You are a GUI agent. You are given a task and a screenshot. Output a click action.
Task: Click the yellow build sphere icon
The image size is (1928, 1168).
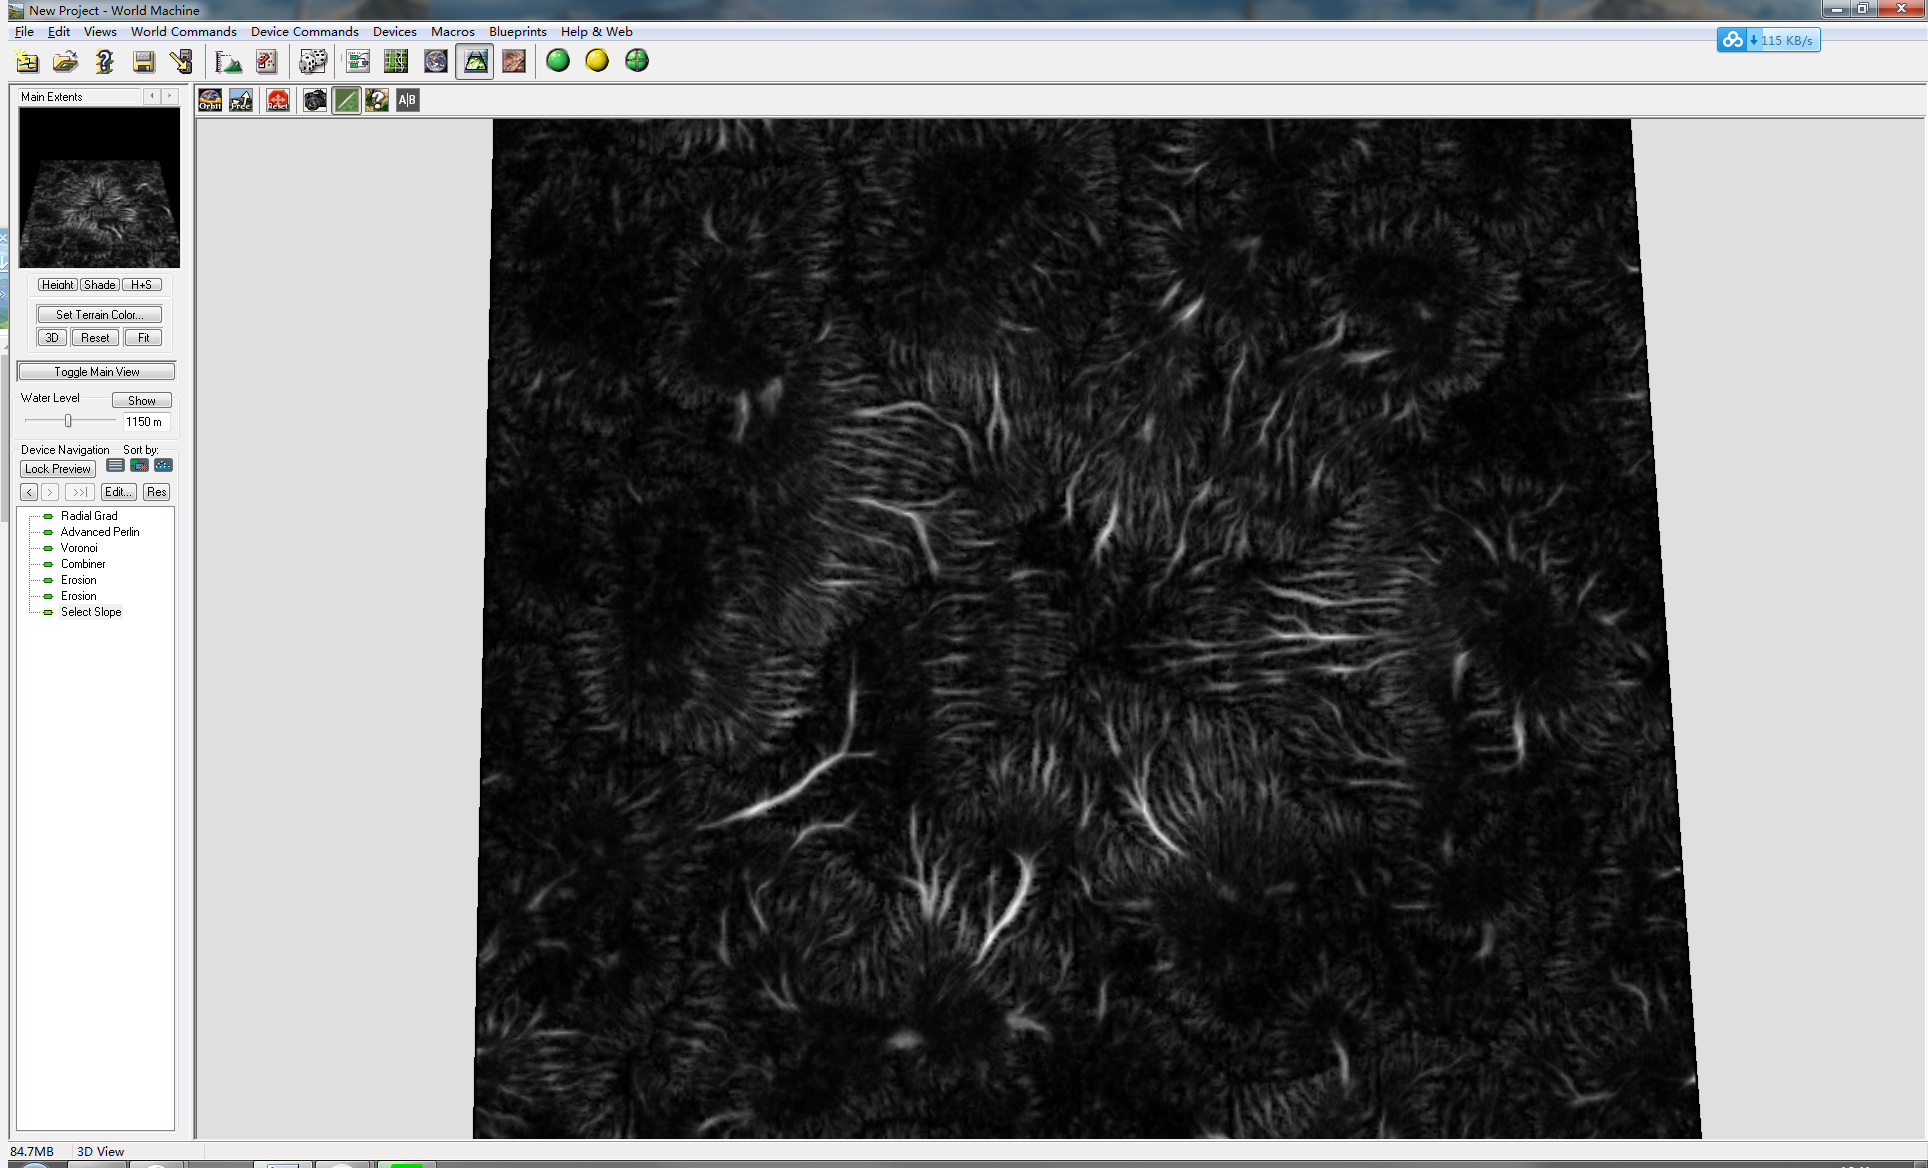[x=597, y=61]
